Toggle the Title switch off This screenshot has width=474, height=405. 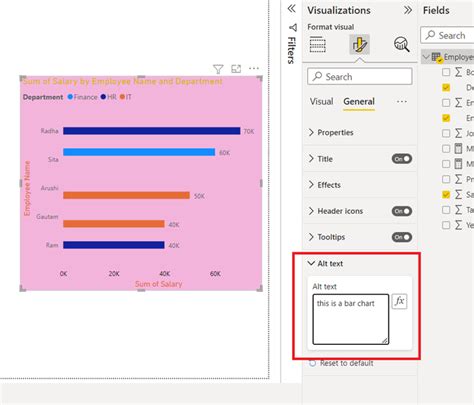tap(402, 159)
